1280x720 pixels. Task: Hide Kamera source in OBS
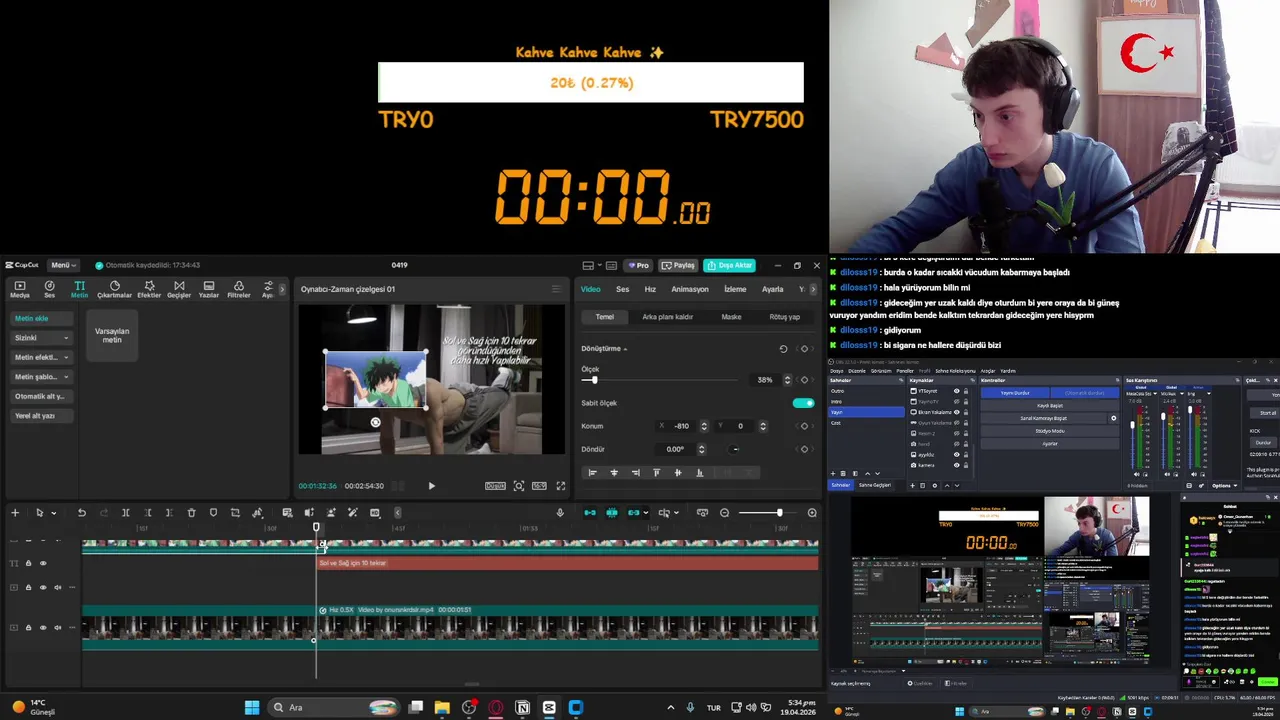point(956,465)
